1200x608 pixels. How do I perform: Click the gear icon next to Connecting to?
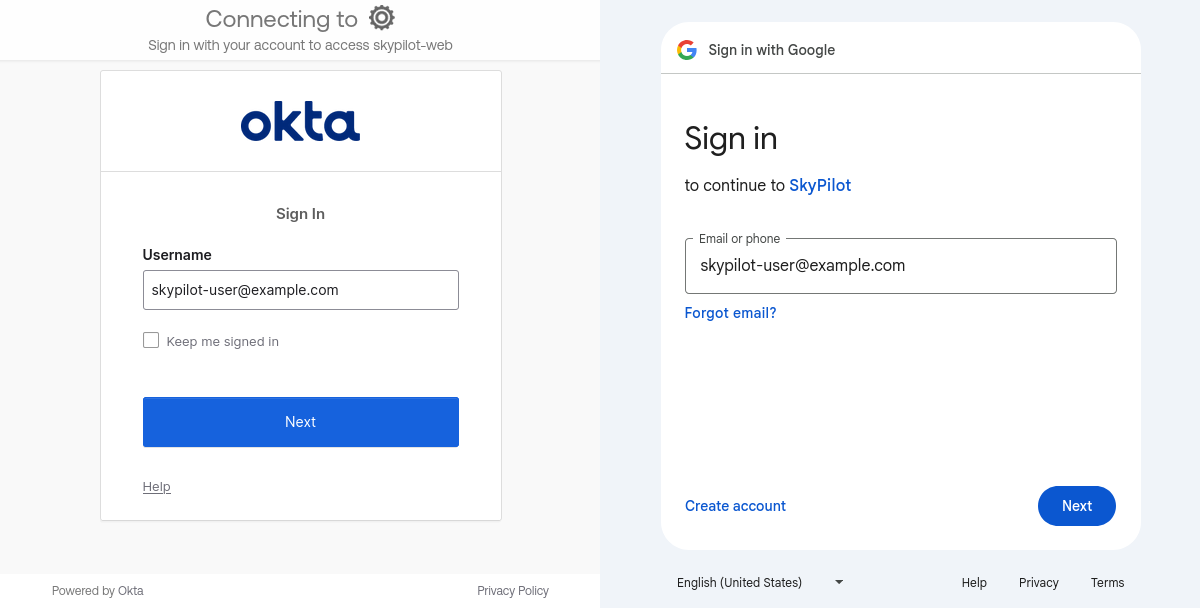(x=380, y=18)
